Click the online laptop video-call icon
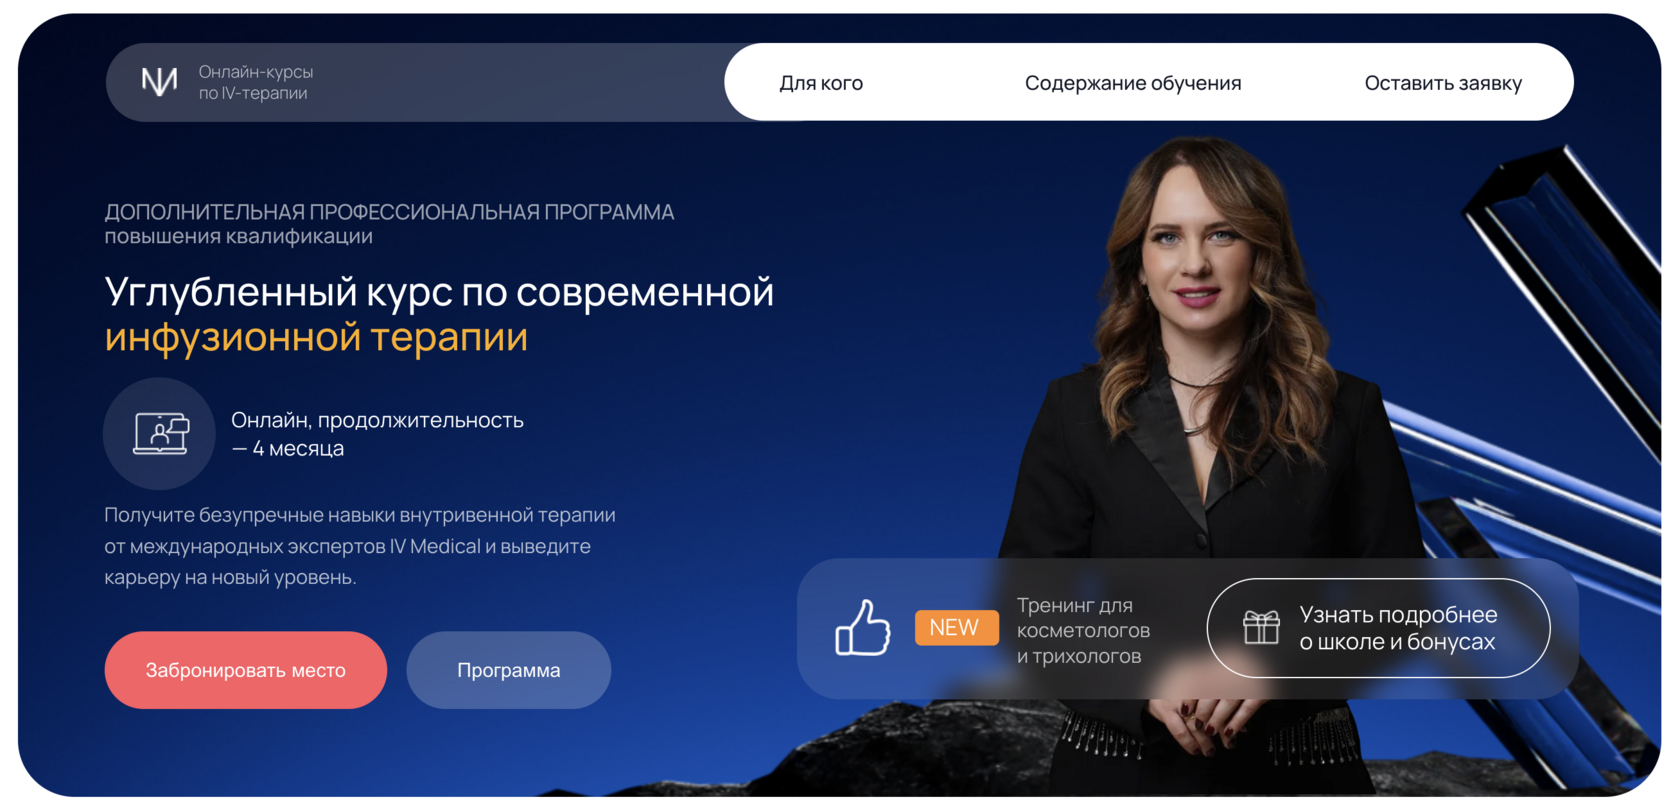Screen dimensions: 1680x811 pyautogui.click(x=160, y=434)
